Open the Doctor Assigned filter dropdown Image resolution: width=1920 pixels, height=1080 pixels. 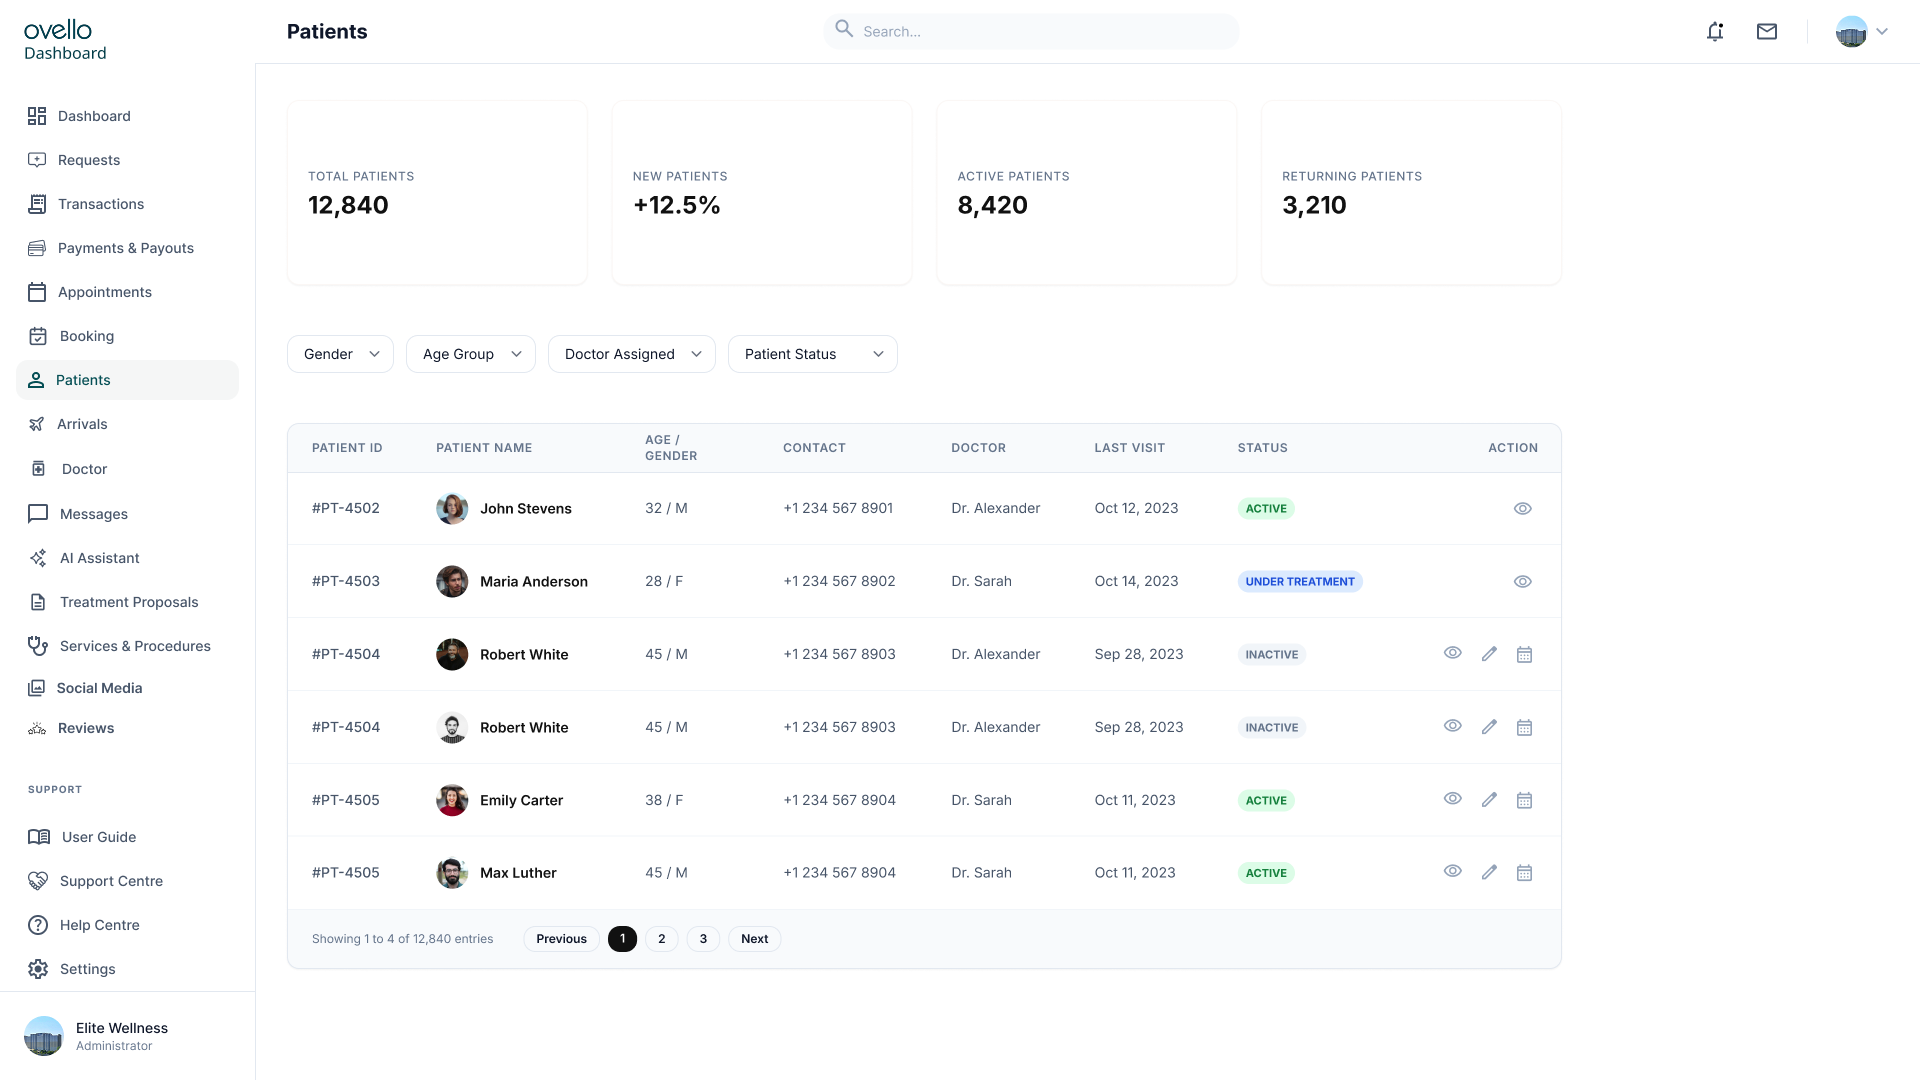tap(632, 354)
